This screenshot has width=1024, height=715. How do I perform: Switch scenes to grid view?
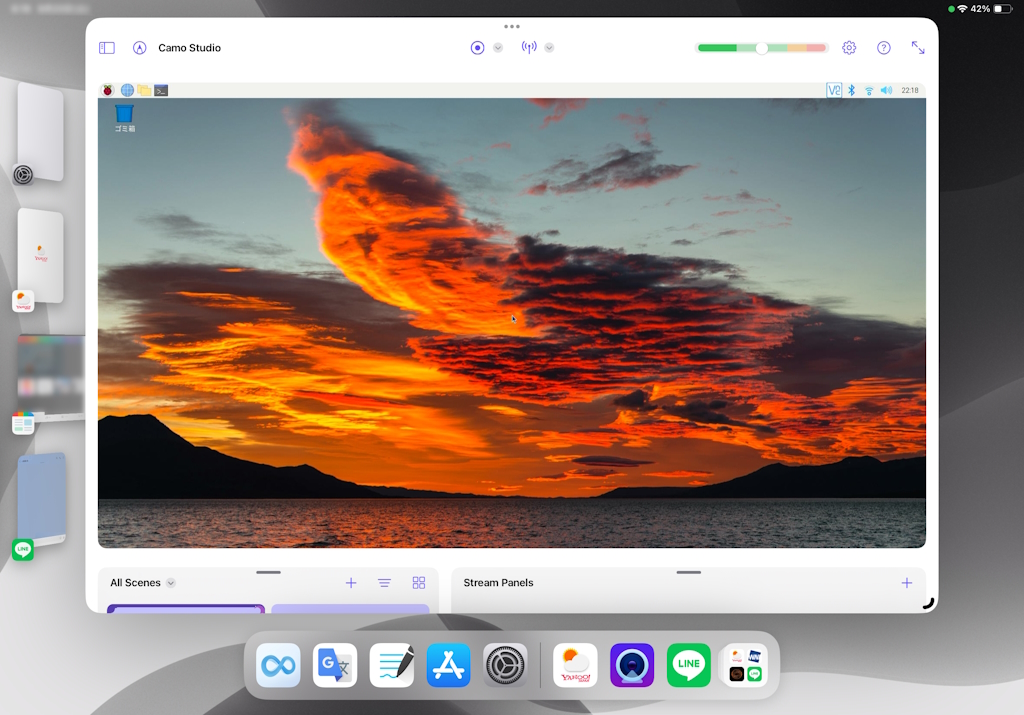[x=419, y=582]
